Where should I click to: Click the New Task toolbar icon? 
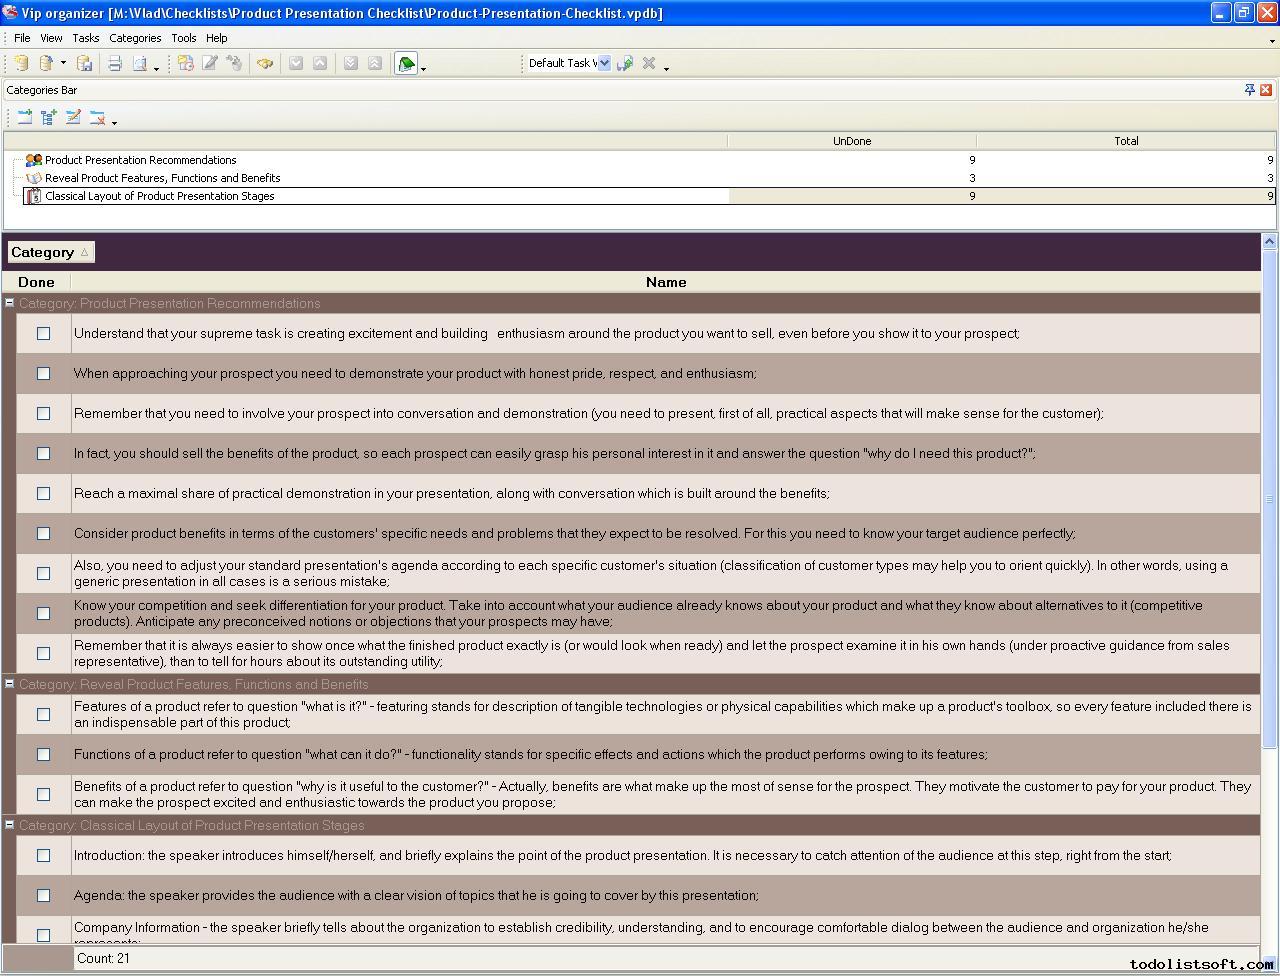[186, 63]
